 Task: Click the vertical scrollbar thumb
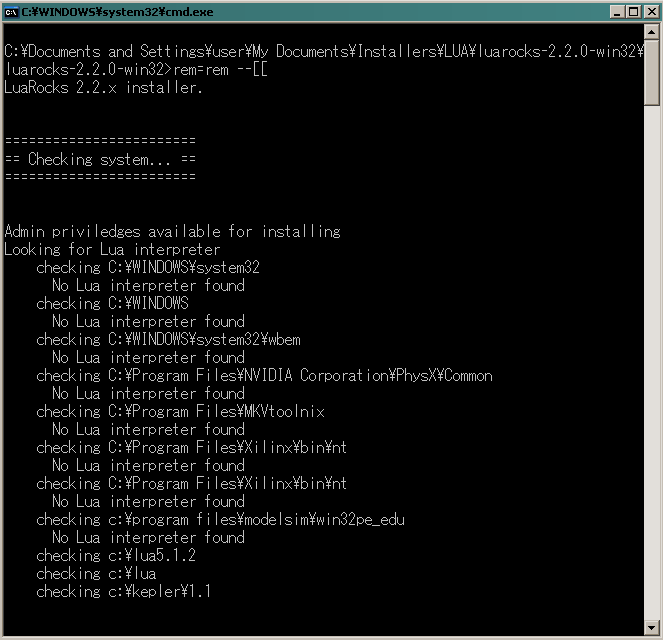[652, 72]
